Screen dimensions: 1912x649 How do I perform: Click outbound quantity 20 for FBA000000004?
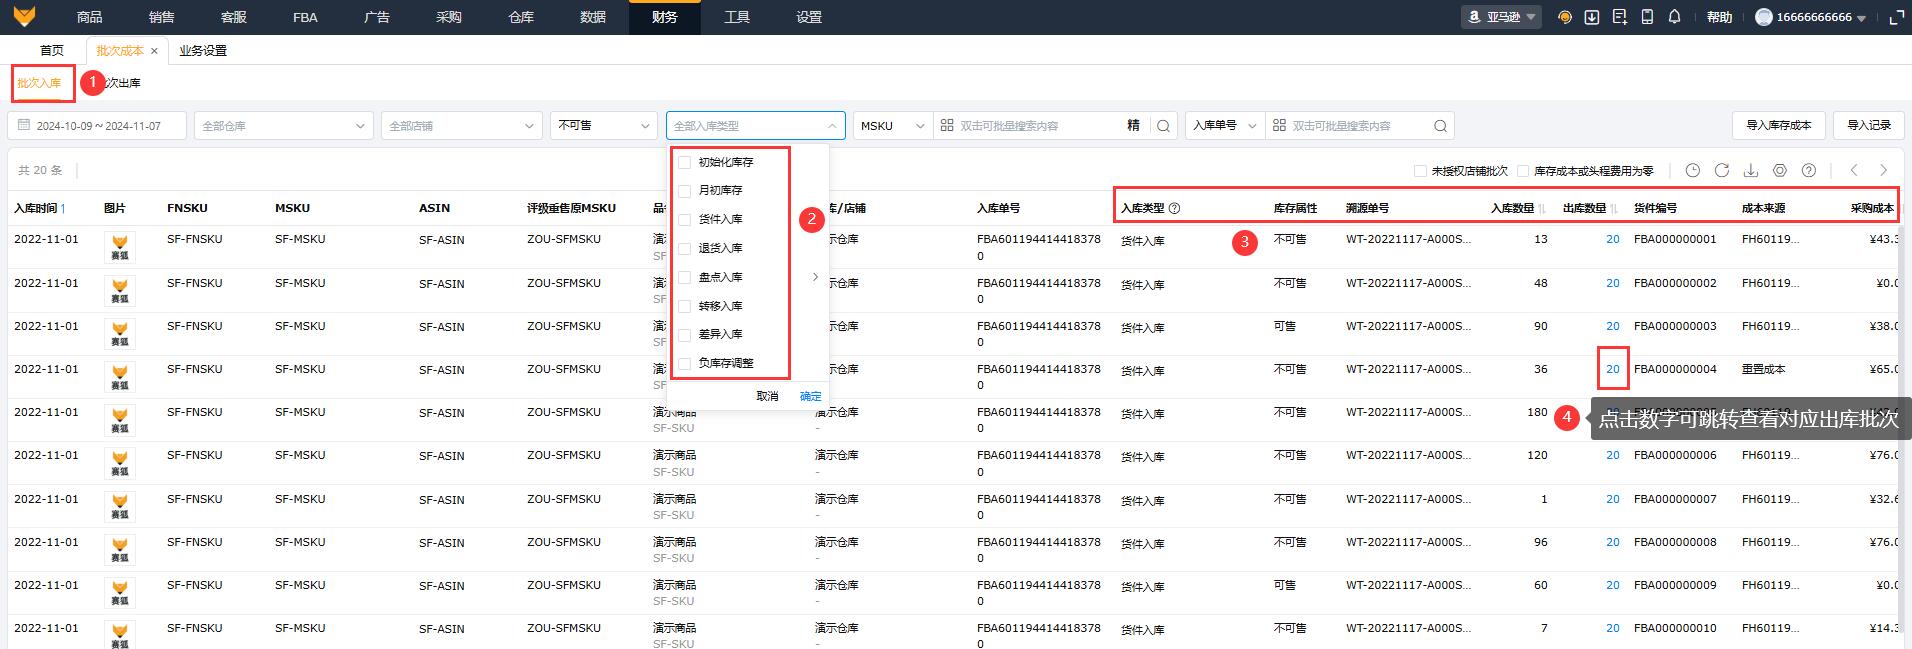click(x=1613, y=369)
